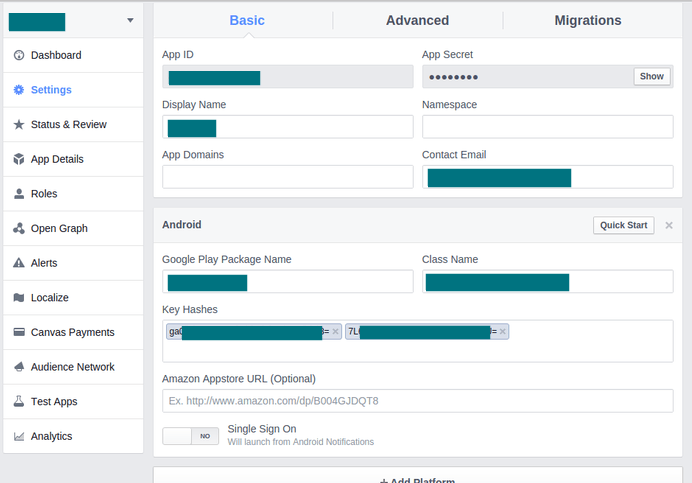This screenshot has width=692, height=483.
Task: Open Canvas Payments in the sidebar
Action: [72, 332]
